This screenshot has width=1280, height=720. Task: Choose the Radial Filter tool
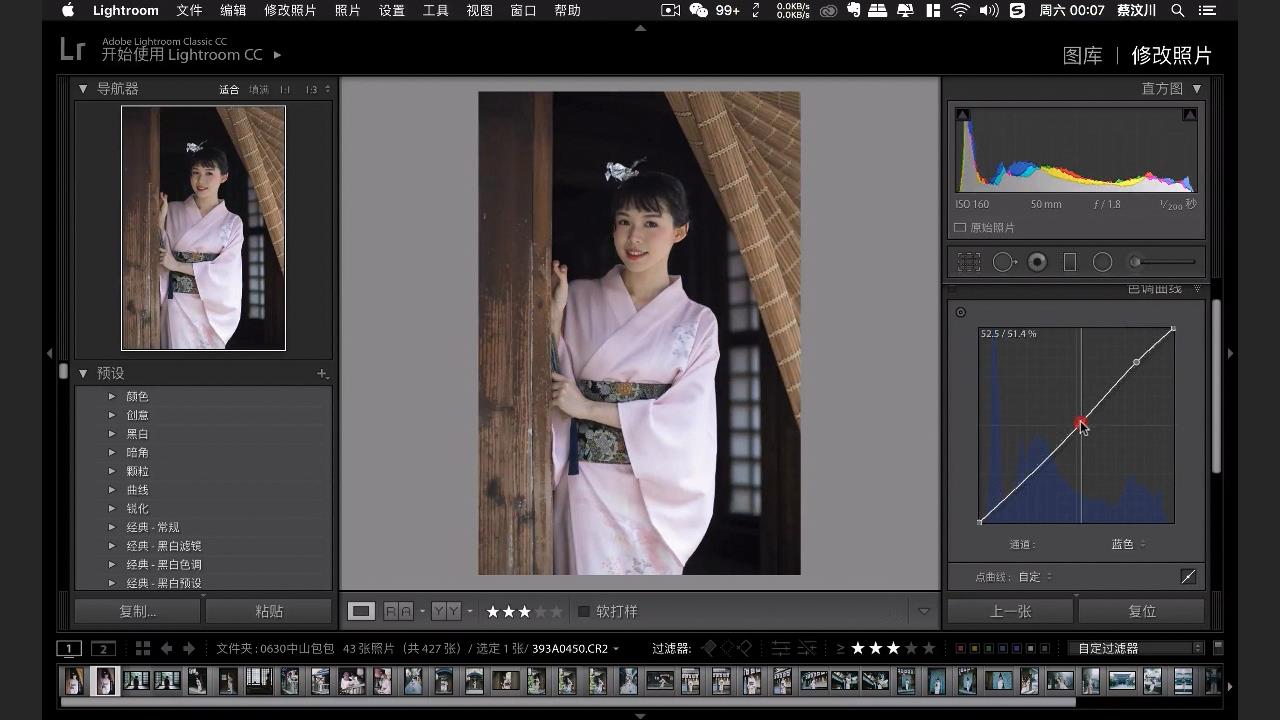pos(1102,262)
